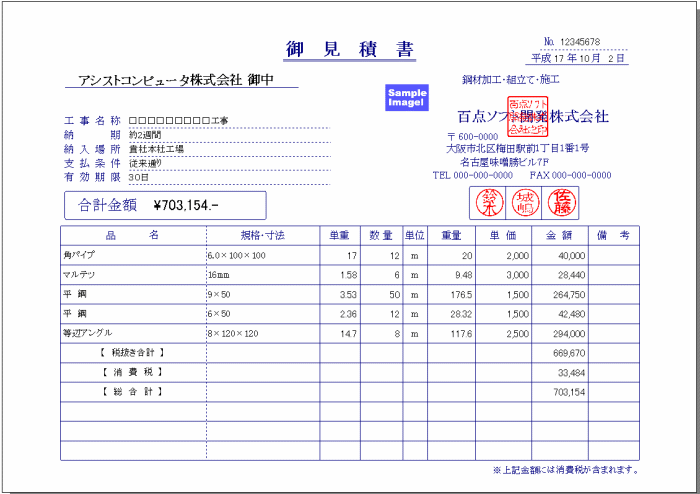Select the item name マルテツ
The height and width of the screenshot is (494, 700).
coord(79,275)
